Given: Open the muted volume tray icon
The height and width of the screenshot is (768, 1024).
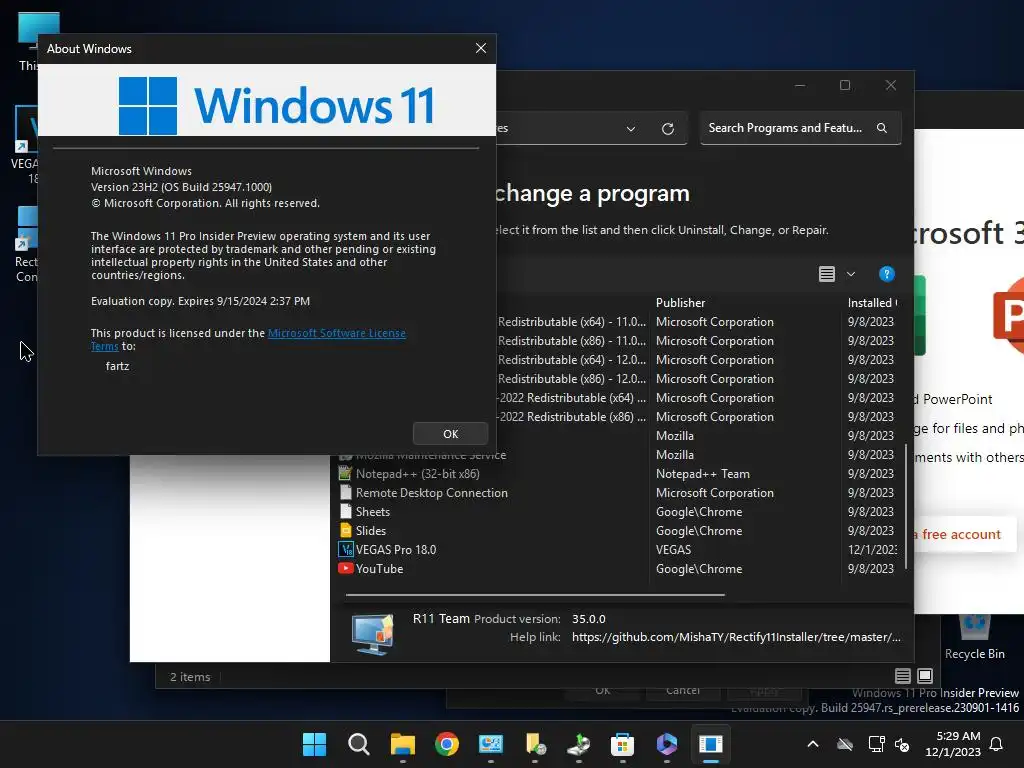Looking at the screenshot, I should pos(902,744).
